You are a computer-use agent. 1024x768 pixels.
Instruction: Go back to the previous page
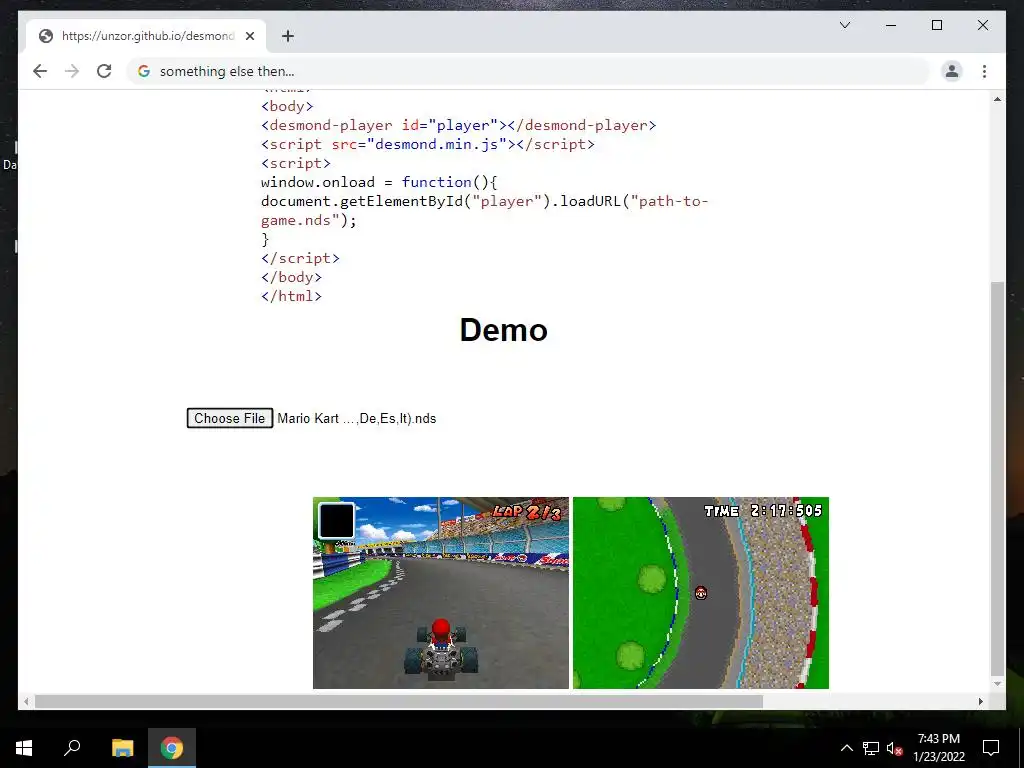(x=40, y=71)
